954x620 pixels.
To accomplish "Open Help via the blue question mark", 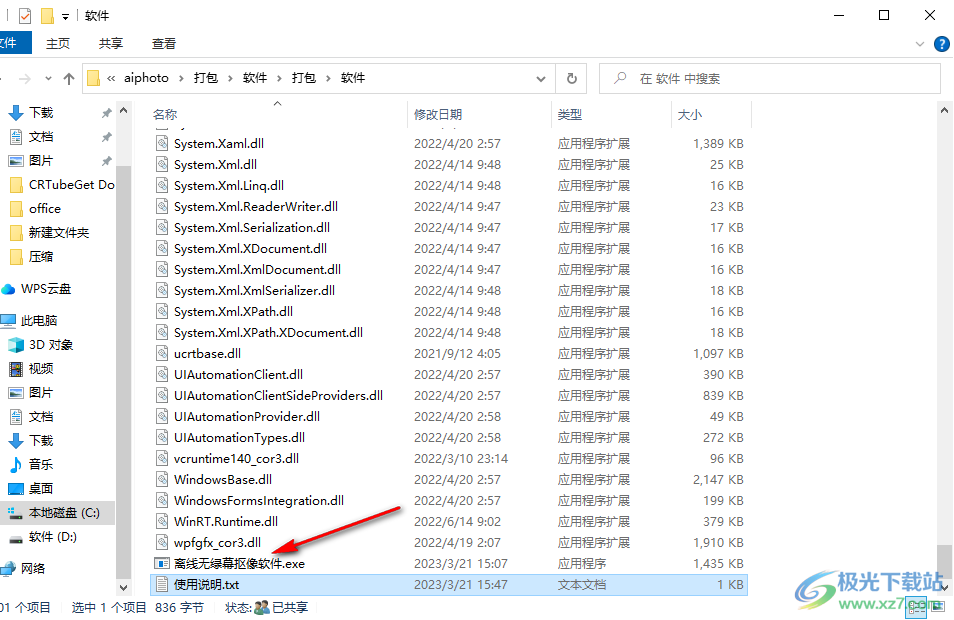I will (941, 43).
